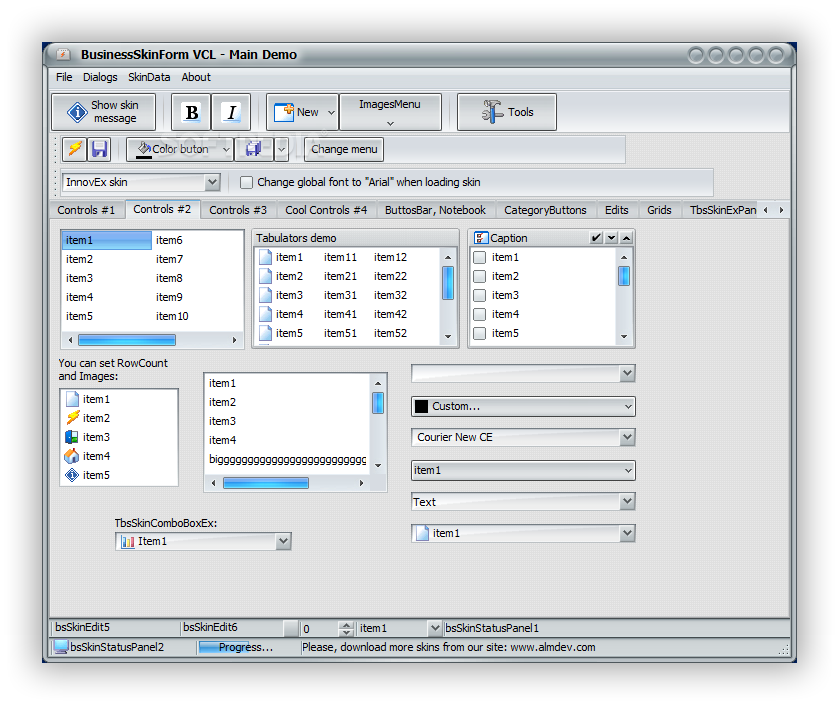This screenshot has width=839, height=705.
Task: Open the CategoryButtons tab
Action: [545, 210]
